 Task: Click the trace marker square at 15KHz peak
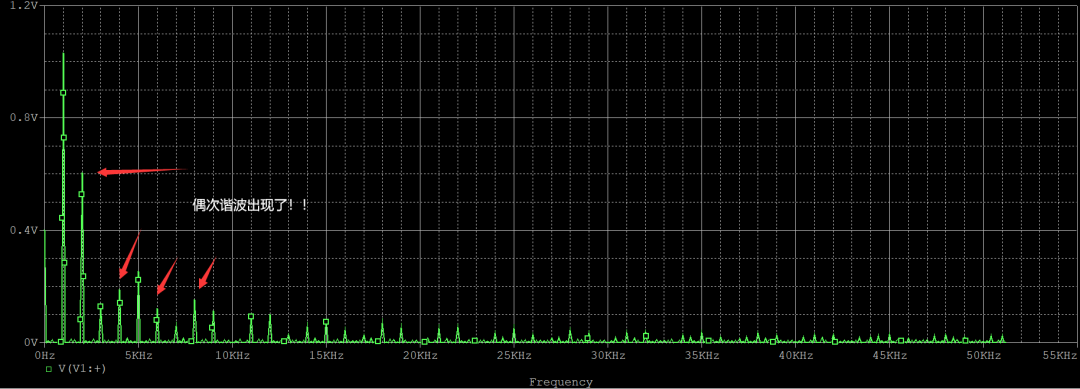point(326,322)
